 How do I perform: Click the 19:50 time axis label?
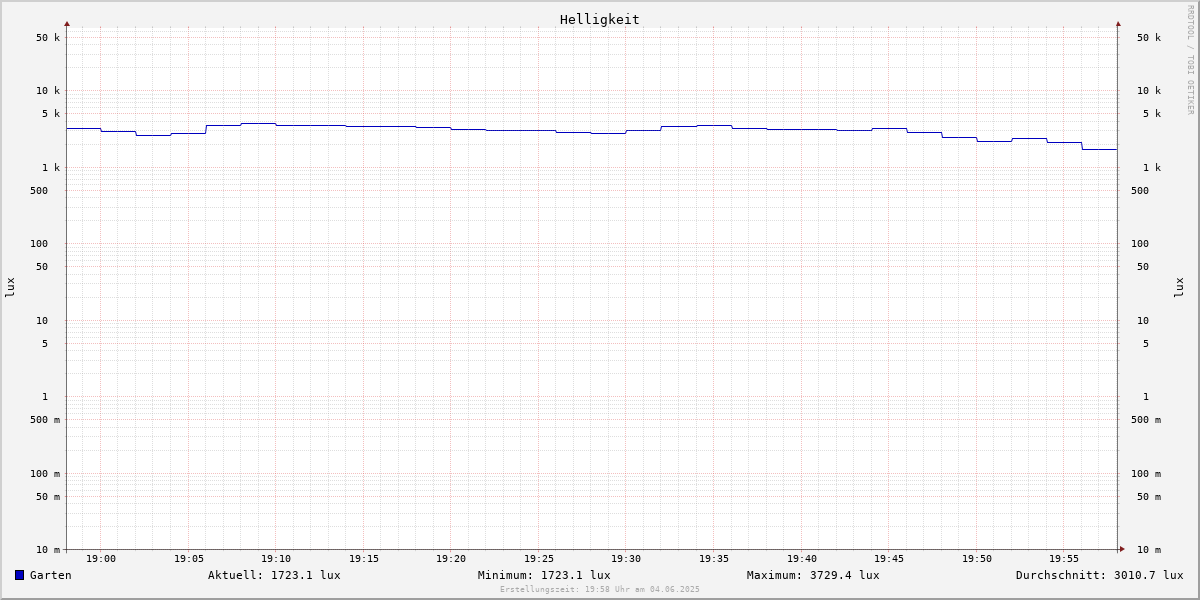click(977, 559)
